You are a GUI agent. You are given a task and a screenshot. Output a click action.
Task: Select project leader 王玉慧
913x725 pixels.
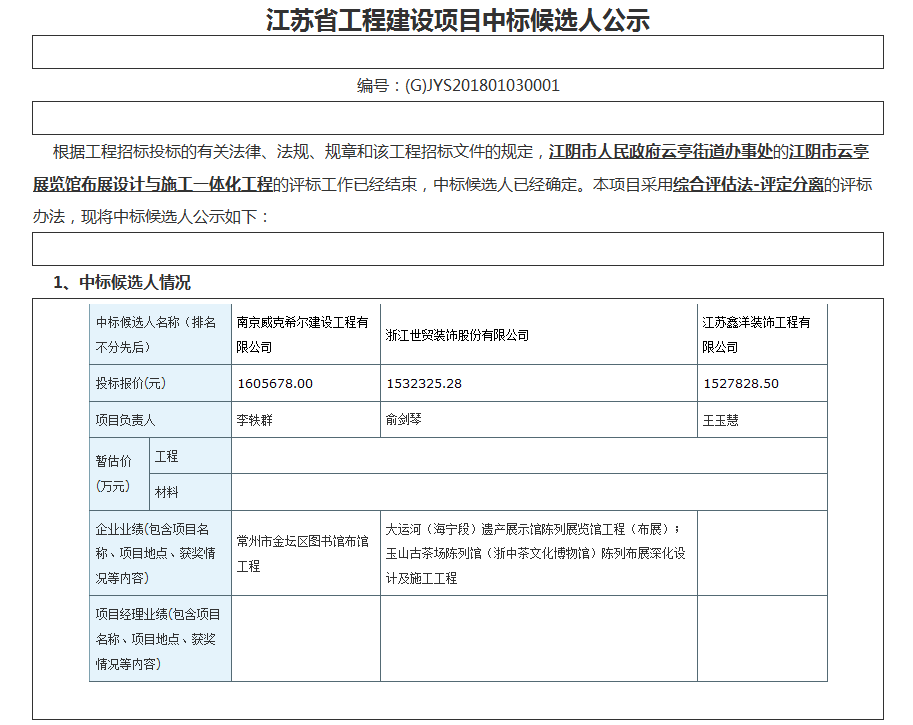point(720,421)
